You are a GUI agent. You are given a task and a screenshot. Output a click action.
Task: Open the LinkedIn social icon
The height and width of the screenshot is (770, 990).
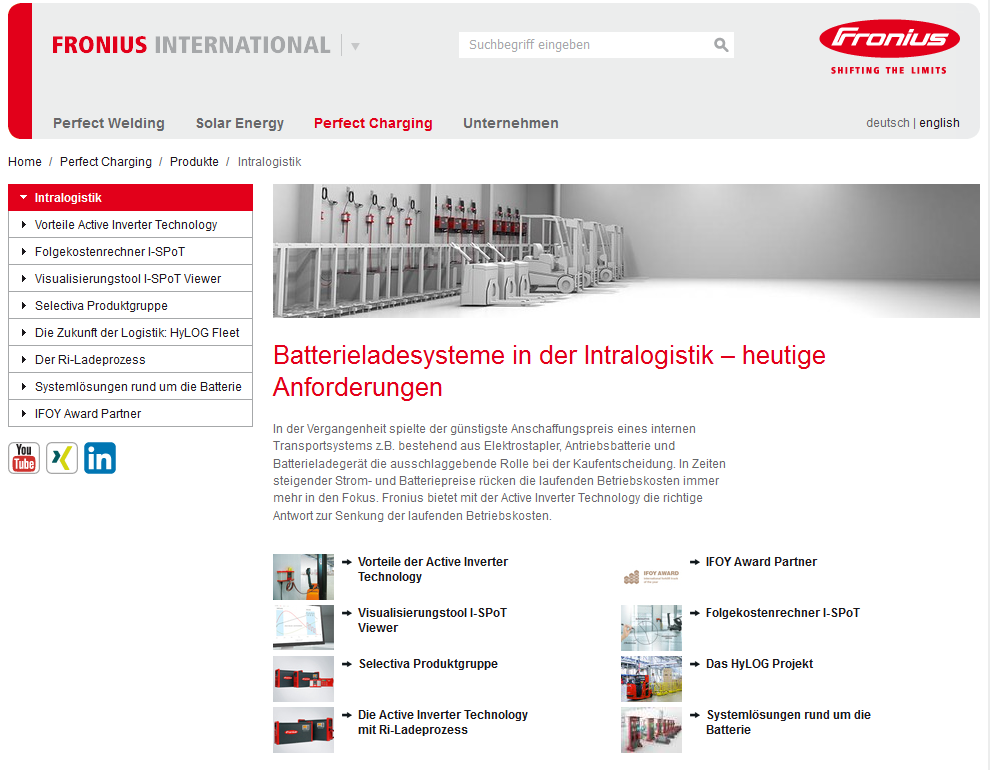[x=100, y=458]
